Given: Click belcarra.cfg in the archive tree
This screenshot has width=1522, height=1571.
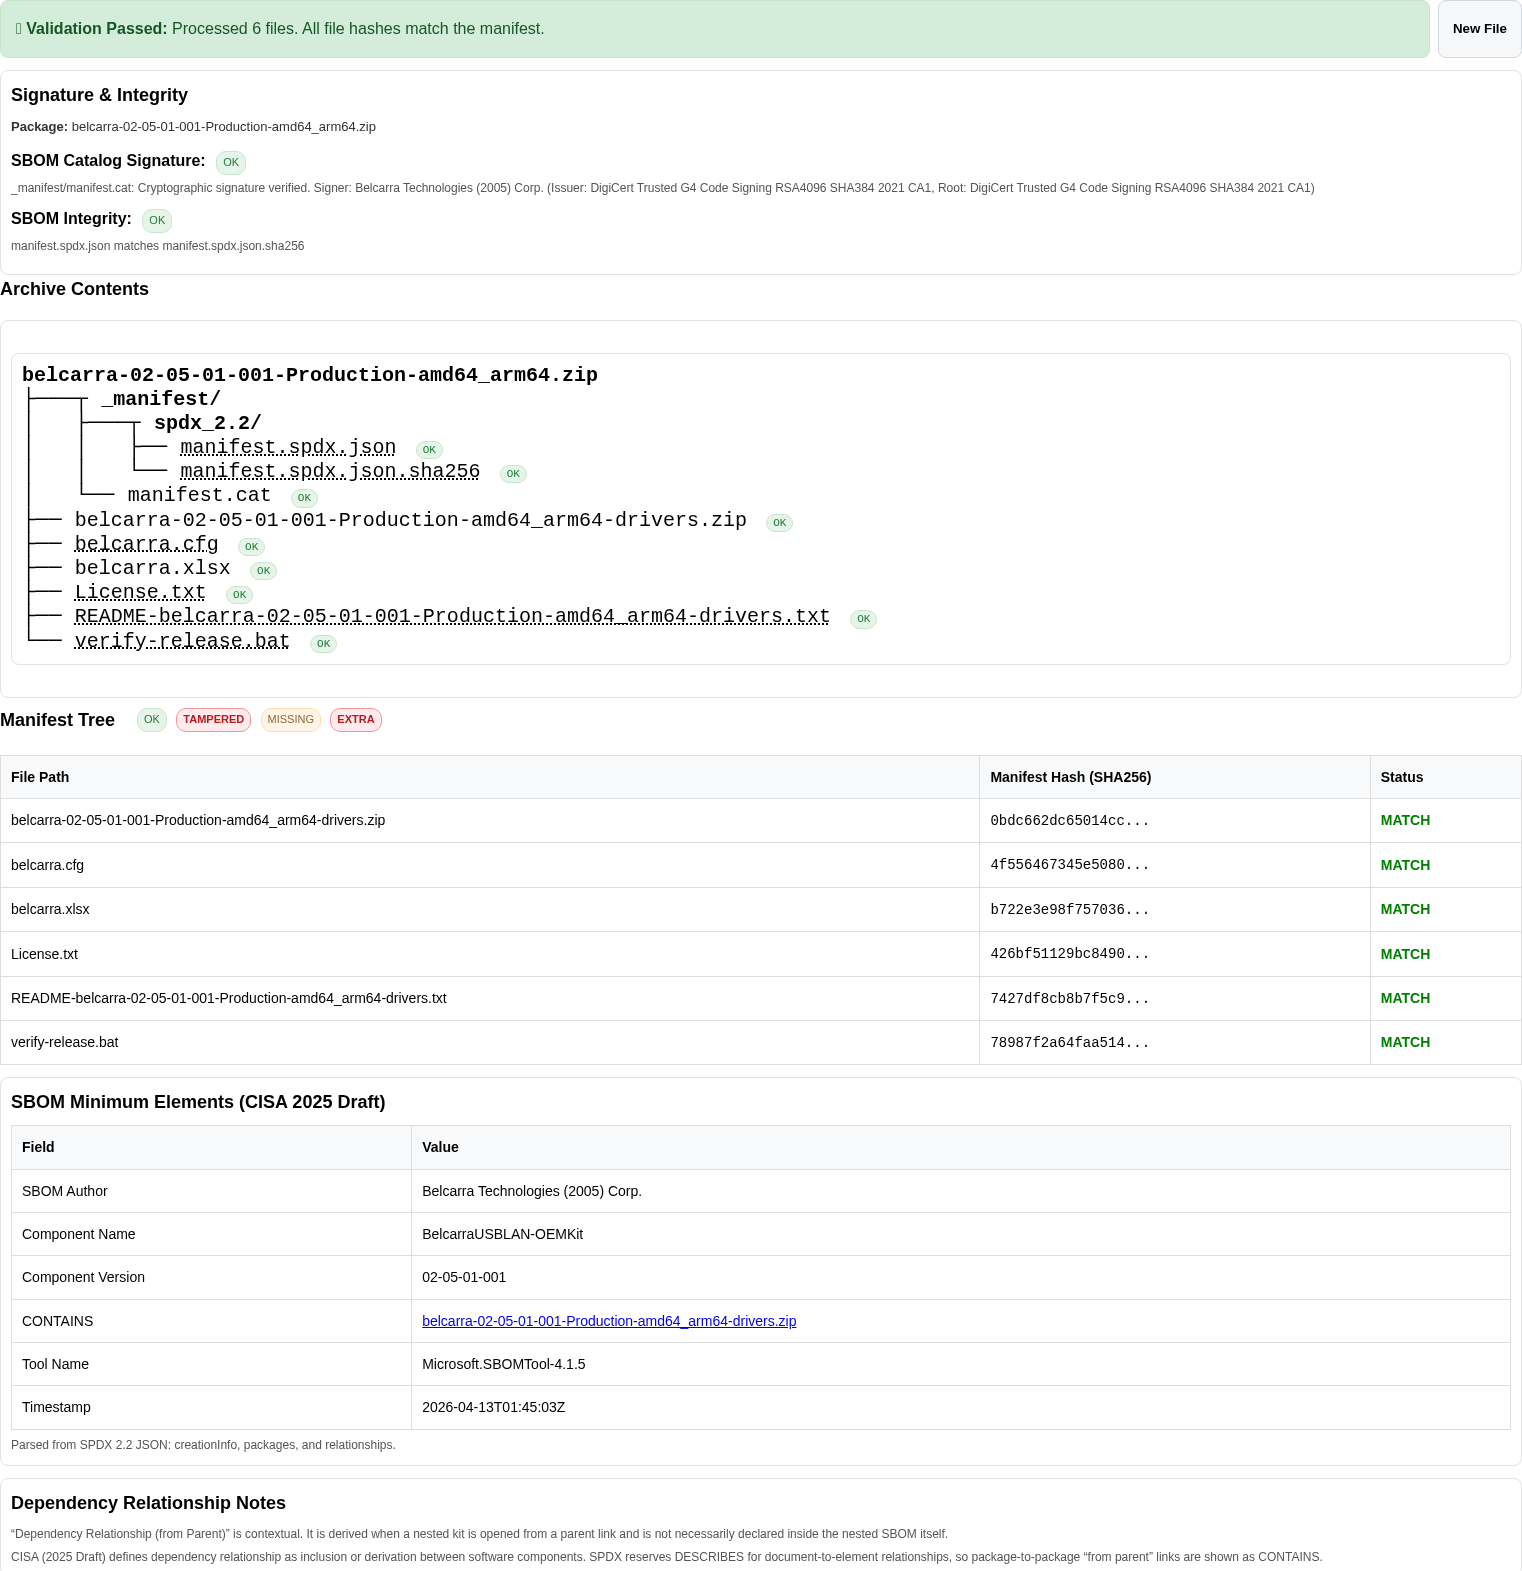Looking at the screenshot, I should [x=147, y=544].
